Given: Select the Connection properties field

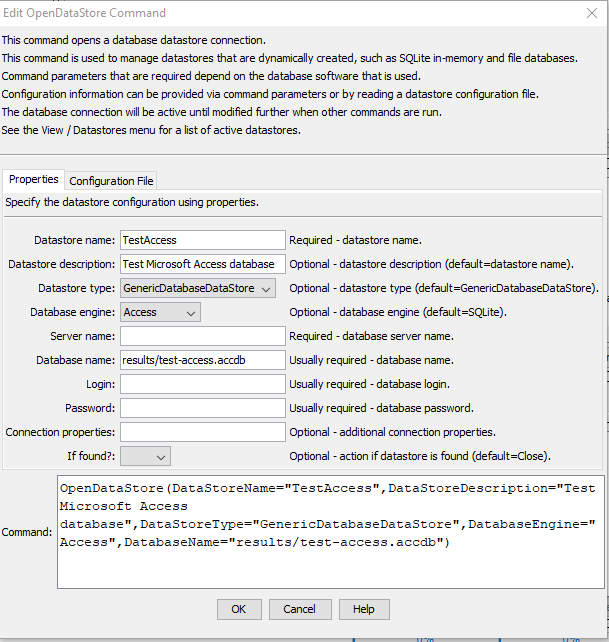Looking at the screenshot, I should [x=203, y=432].
